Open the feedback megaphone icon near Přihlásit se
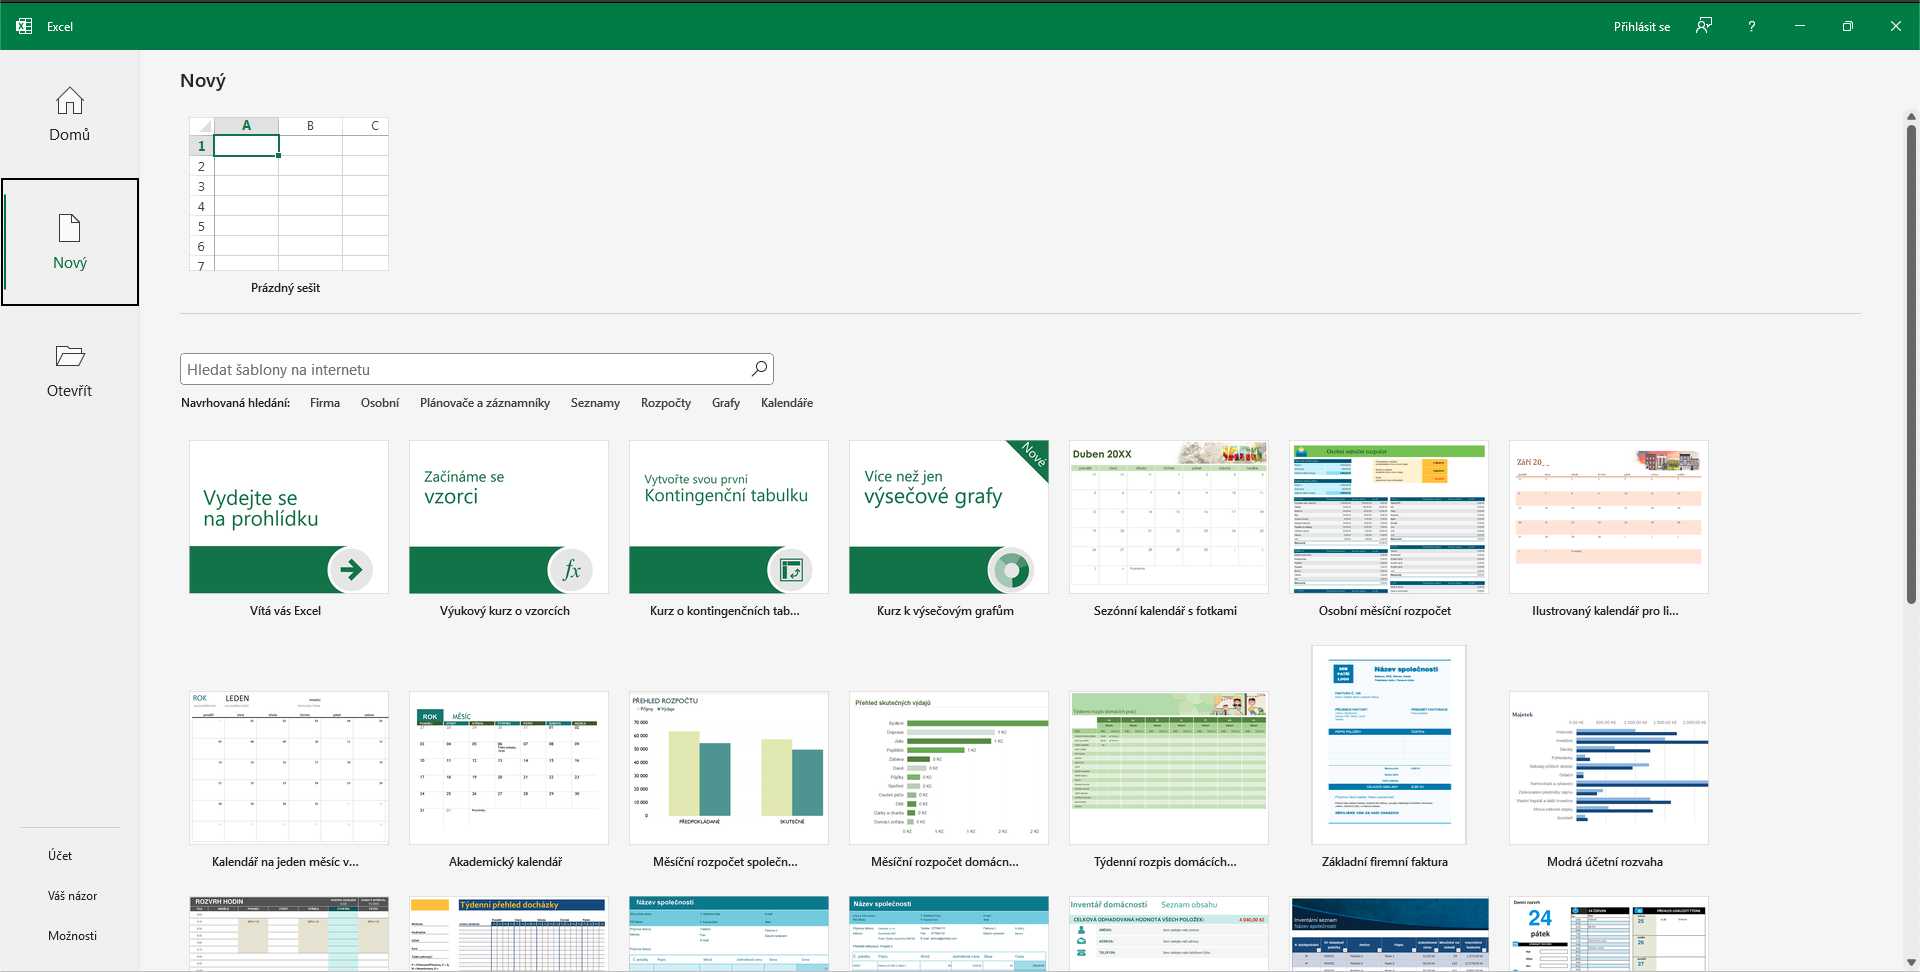The image size is (1920, 972). [1704, 26]
